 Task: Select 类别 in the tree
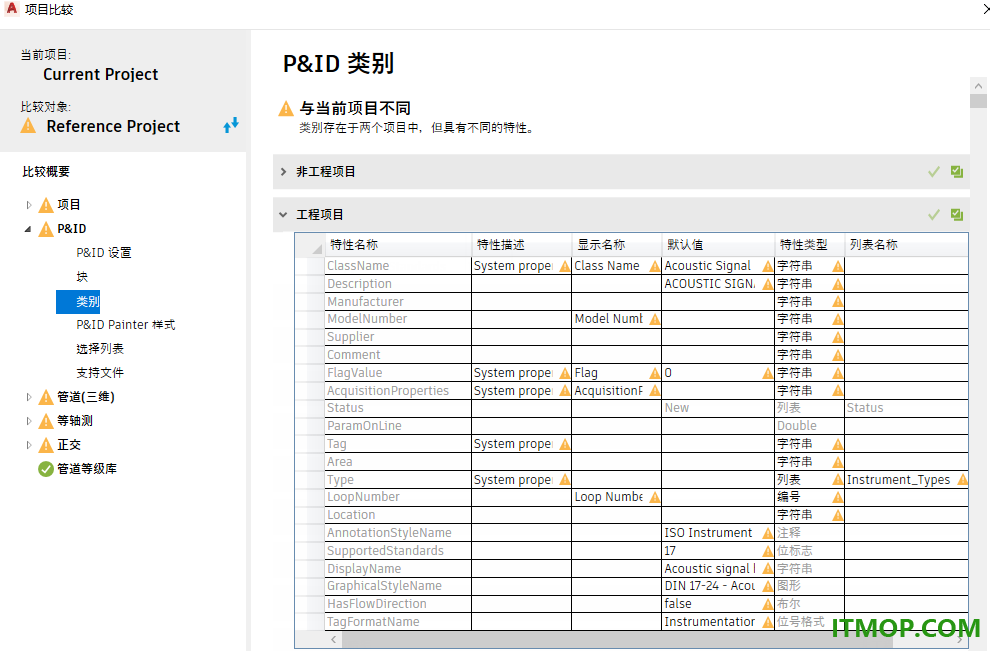pos(78,302)
